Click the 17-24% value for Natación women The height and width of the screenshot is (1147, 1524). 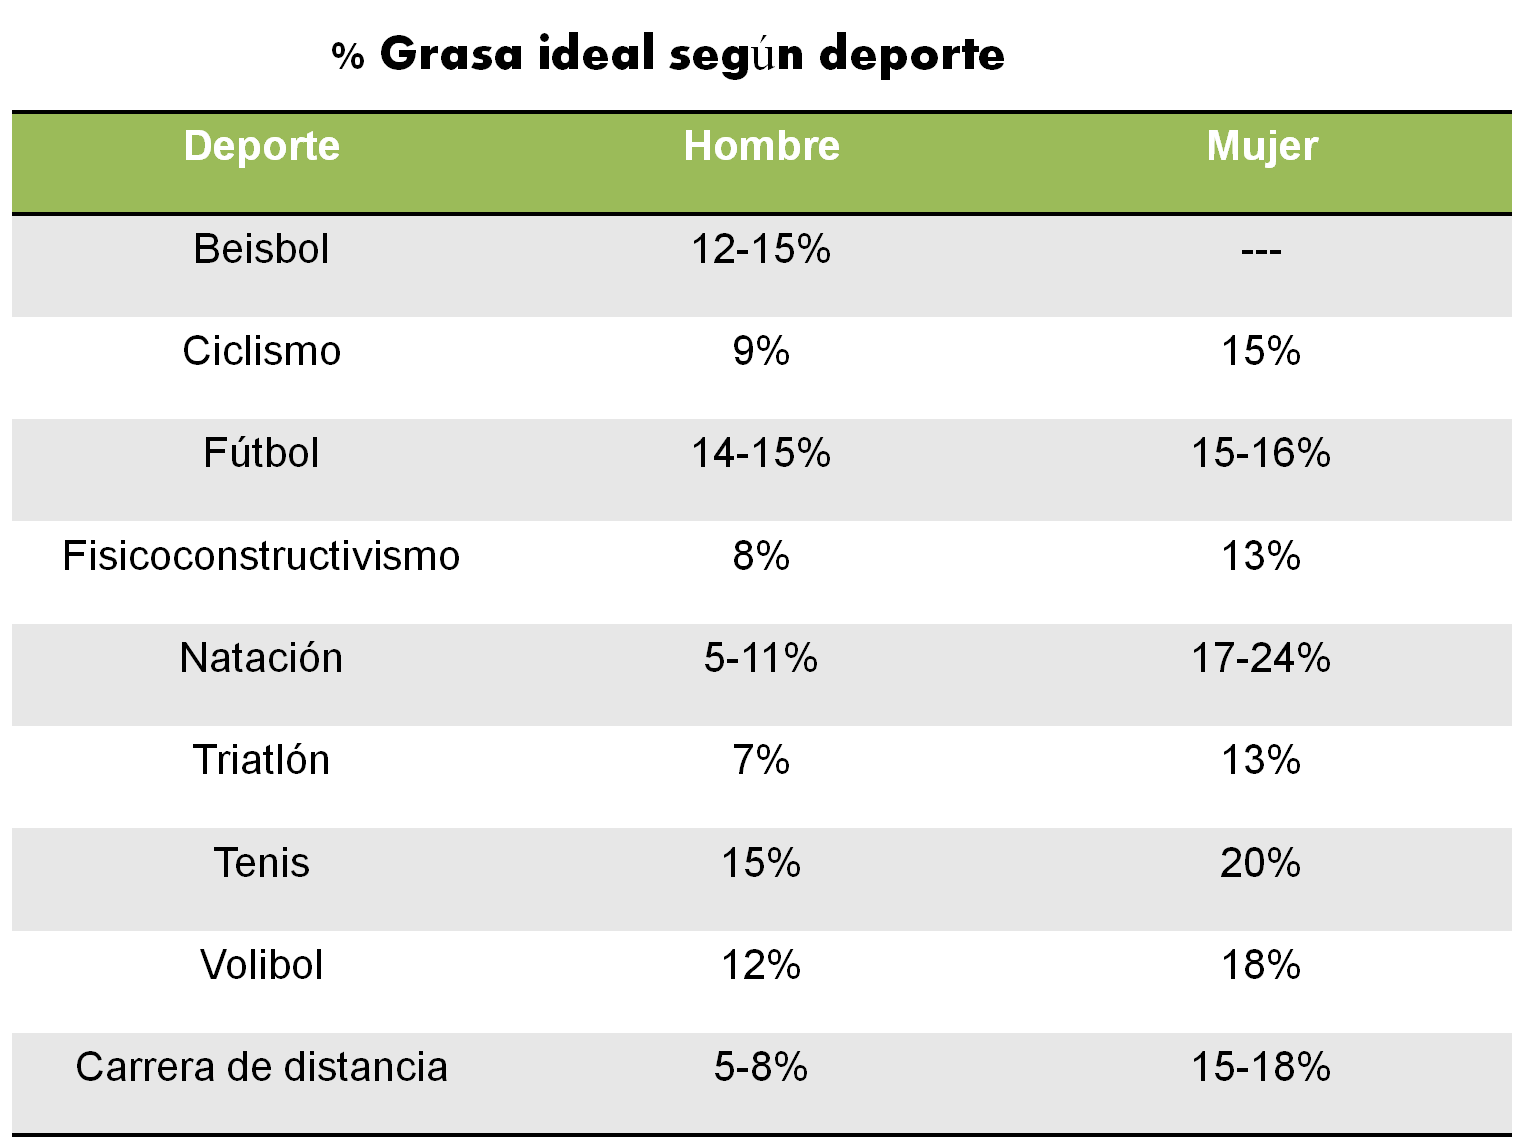click(1261, 658)
